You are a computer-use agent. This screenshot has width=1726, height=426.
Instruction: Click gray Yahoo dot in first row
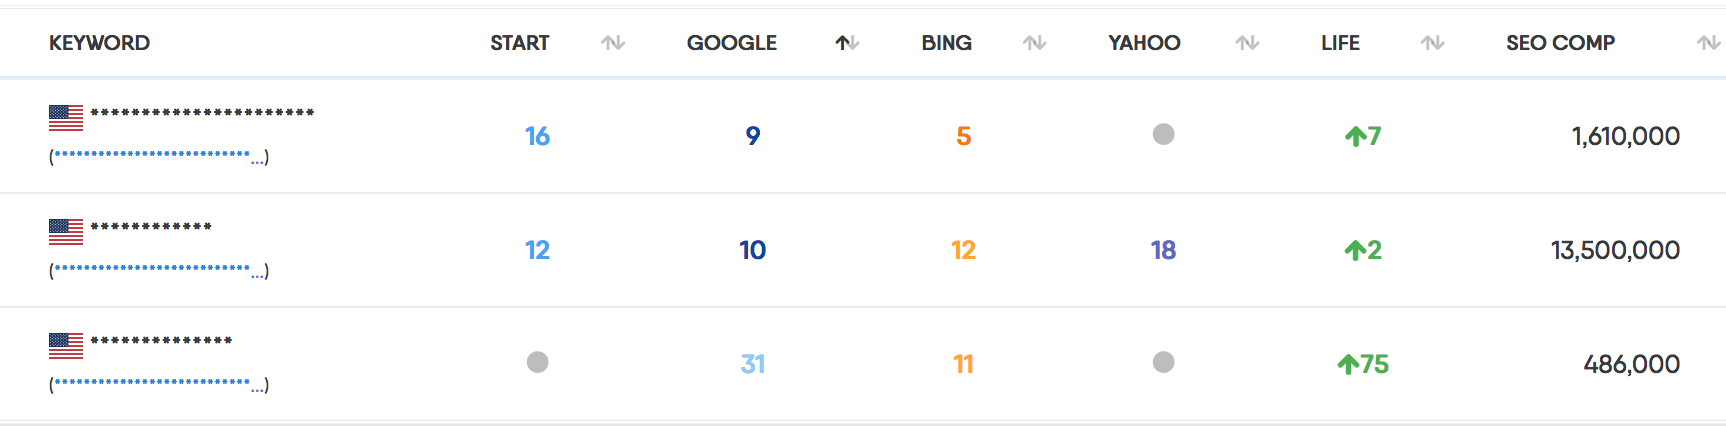click(x=1163, y=134)
